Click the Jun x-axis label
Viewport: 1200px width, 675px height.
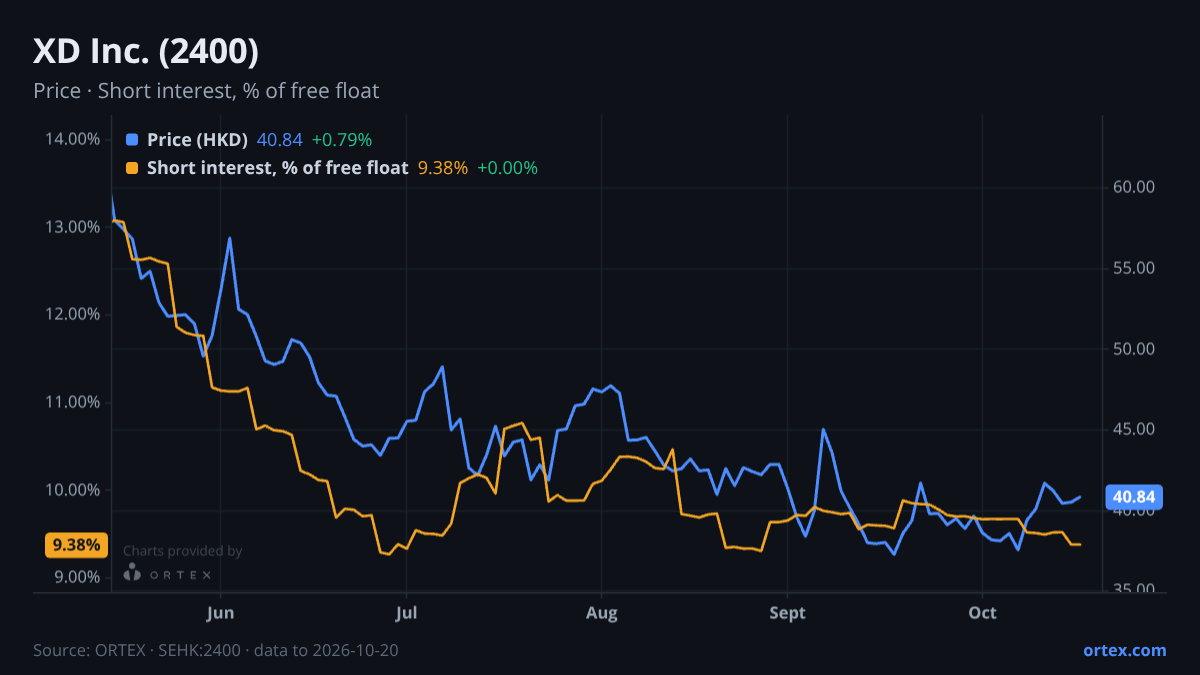220,613
